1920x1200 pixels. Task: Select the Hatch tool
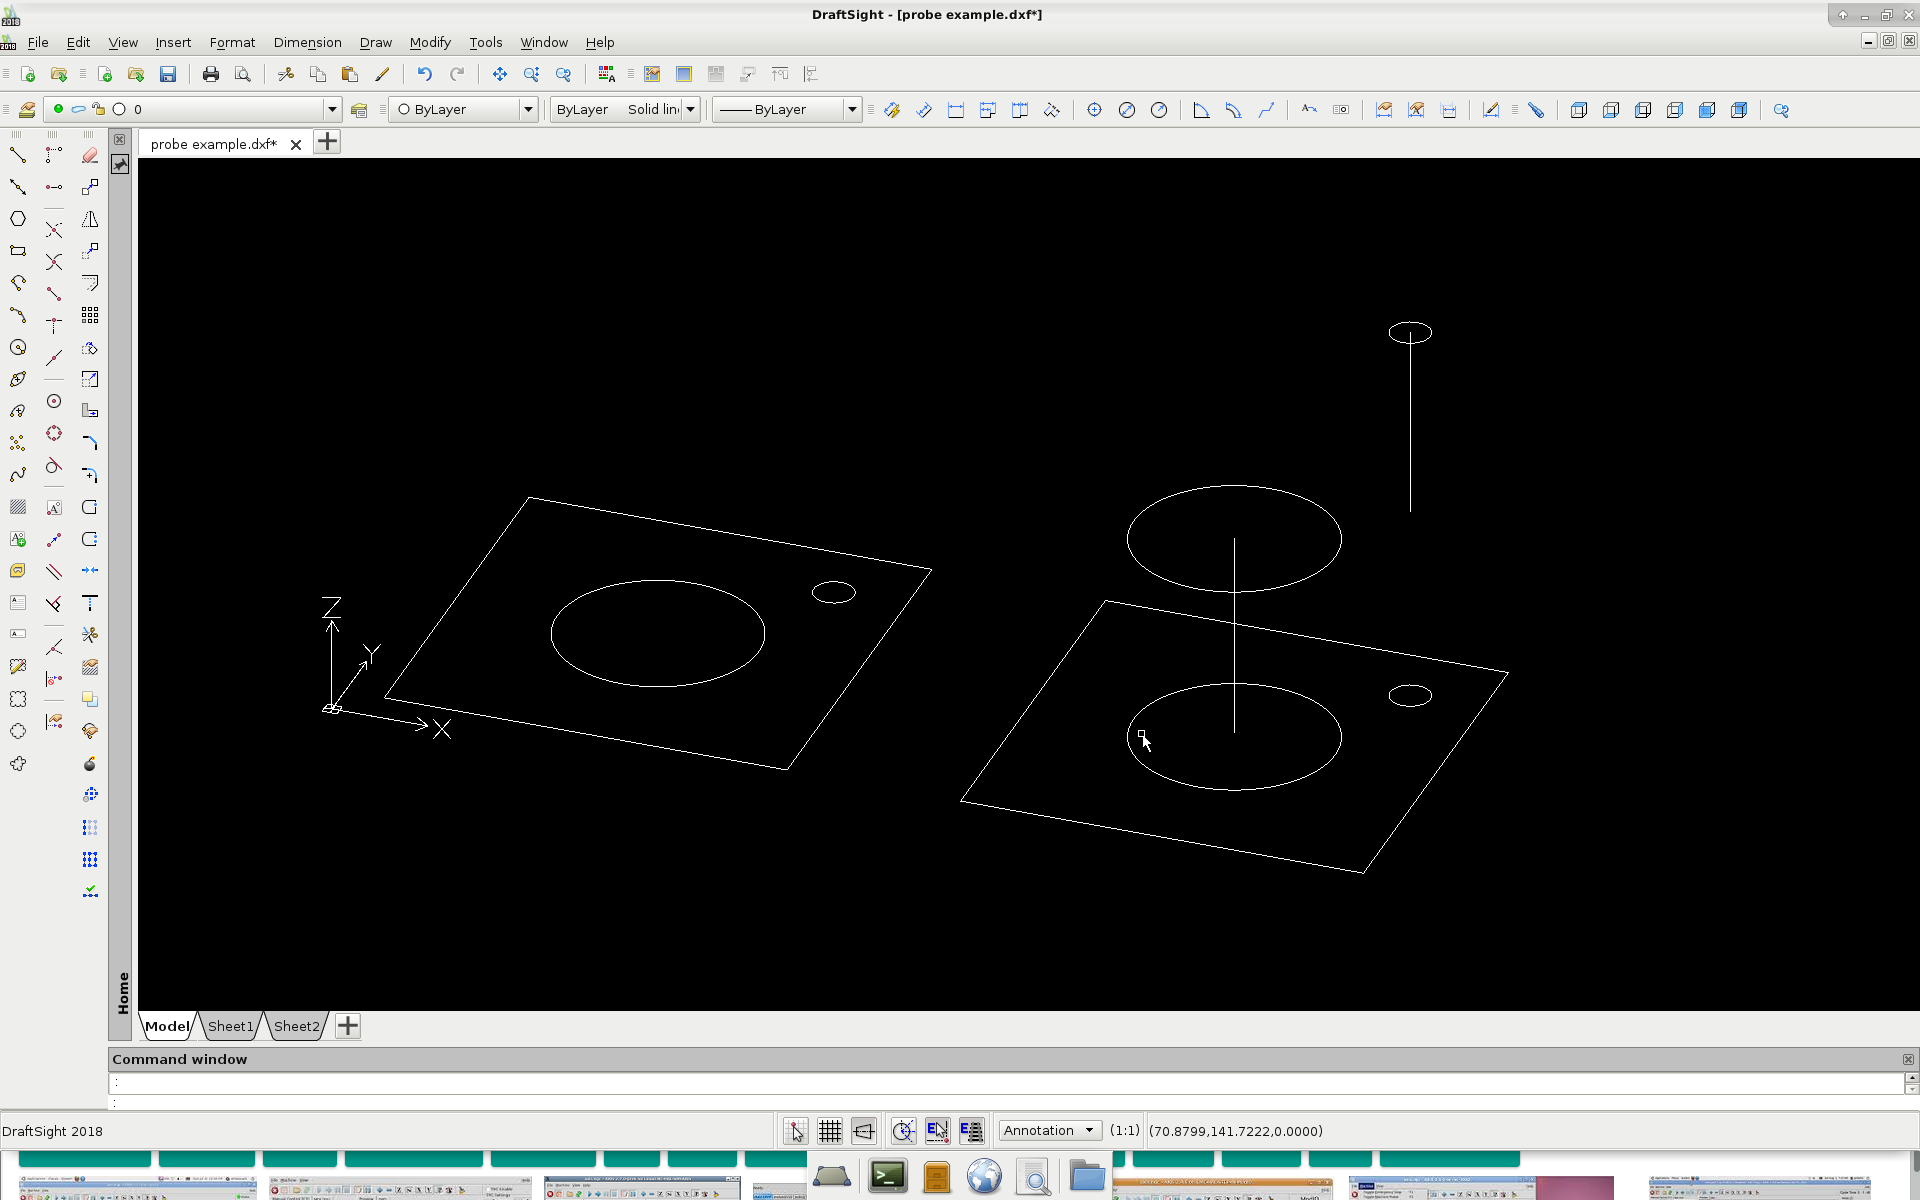(18, 507)
